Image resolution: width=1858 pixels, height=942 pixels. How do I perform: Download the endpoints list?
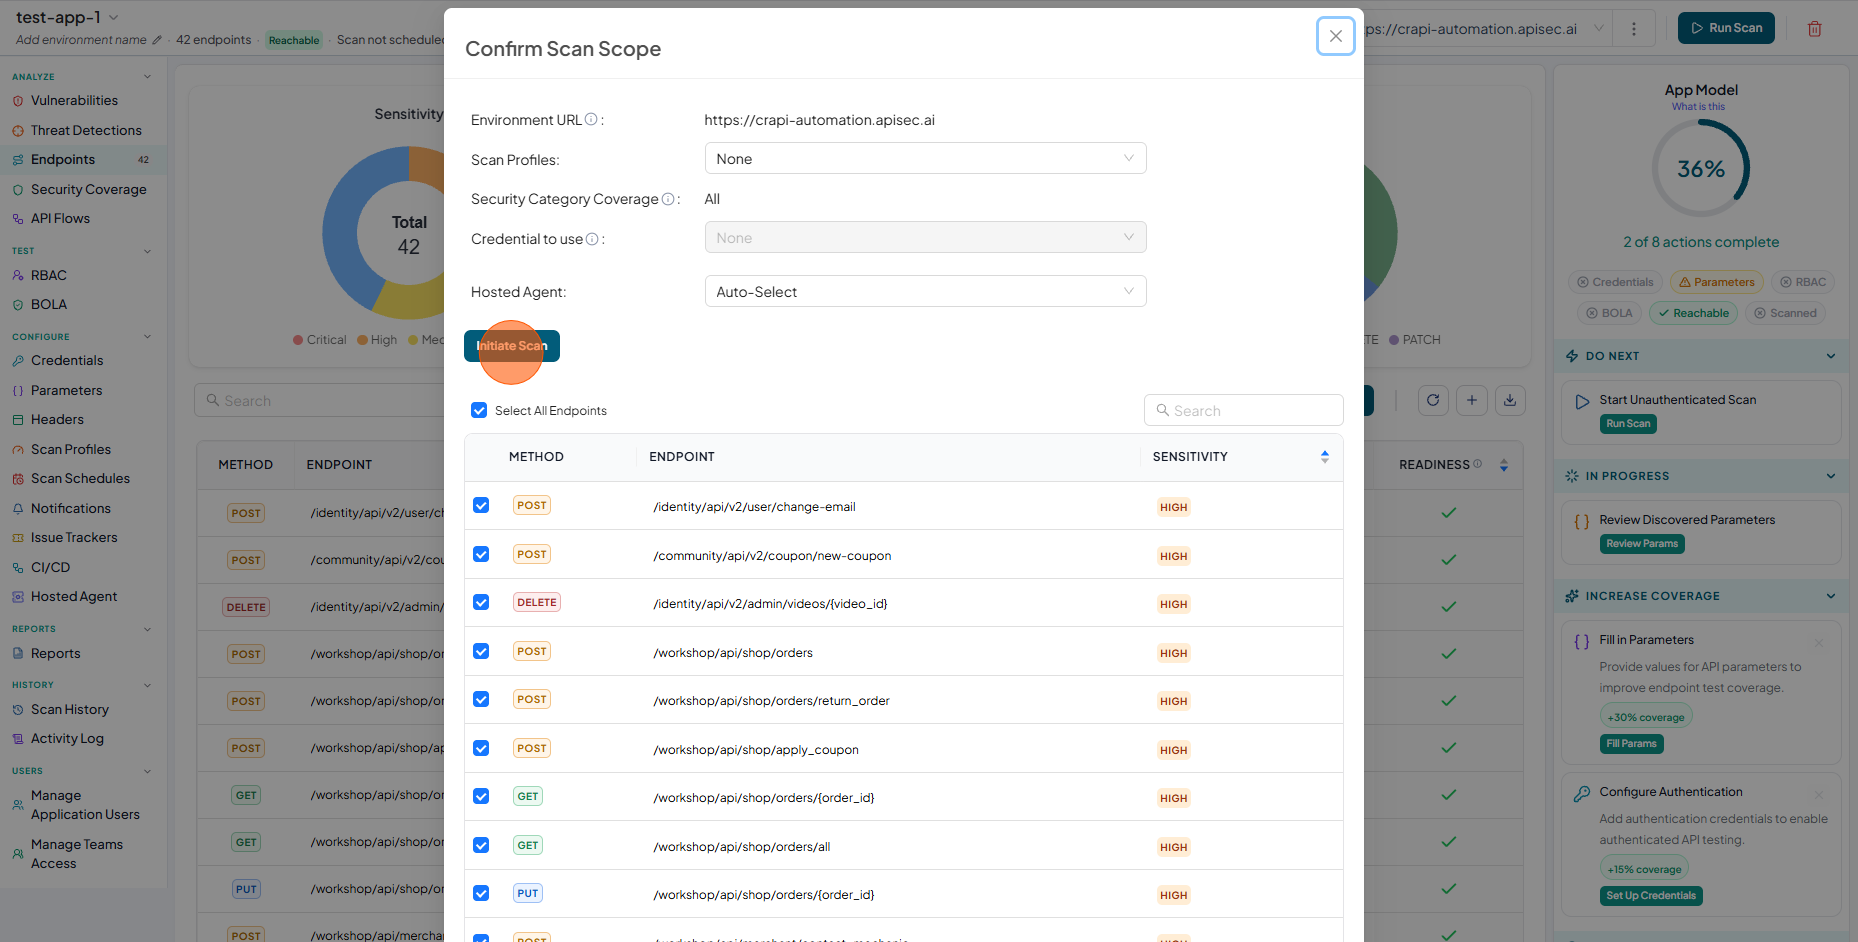tap(1510, 400)
